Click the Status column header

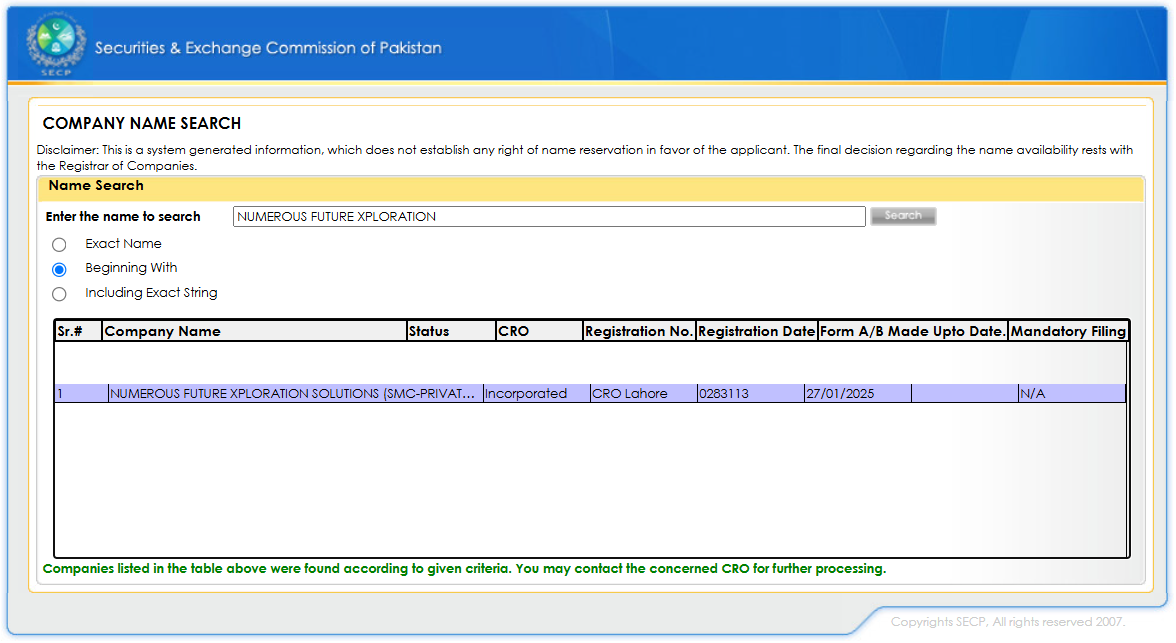tap(451, 331)
